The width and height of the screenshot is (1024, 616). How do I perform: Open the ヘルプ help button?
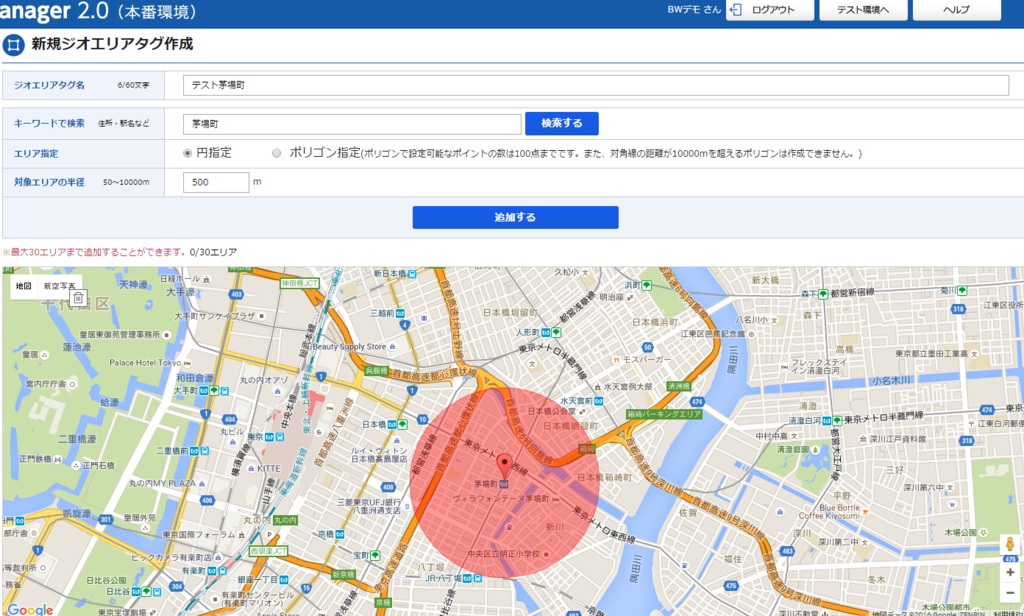957,10
